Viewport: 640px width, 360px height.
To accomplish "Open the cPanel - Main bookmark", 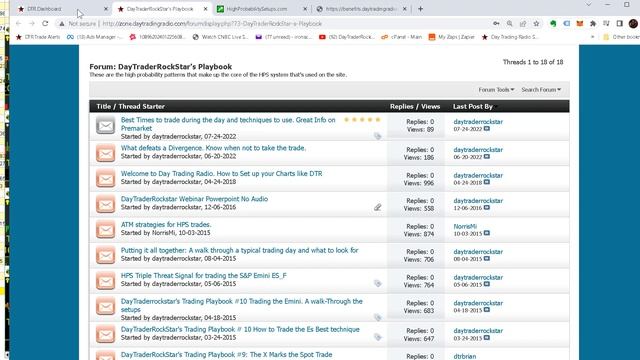I will 402,37.
